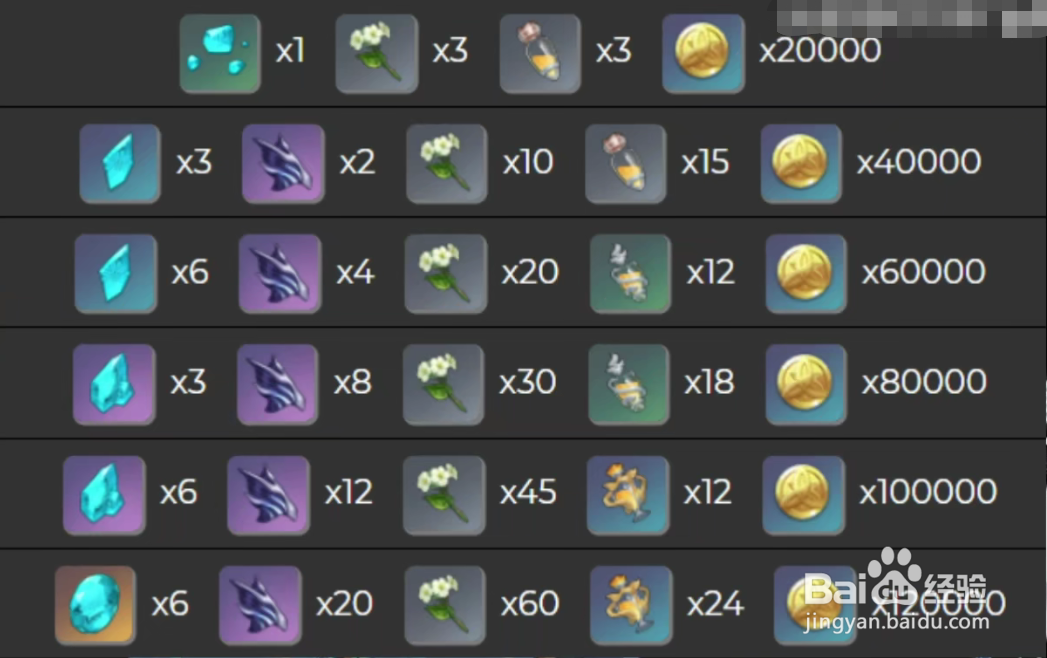Click the white flower icon labeled x45
Screen dimensions: 1047x658
[444, 496]
